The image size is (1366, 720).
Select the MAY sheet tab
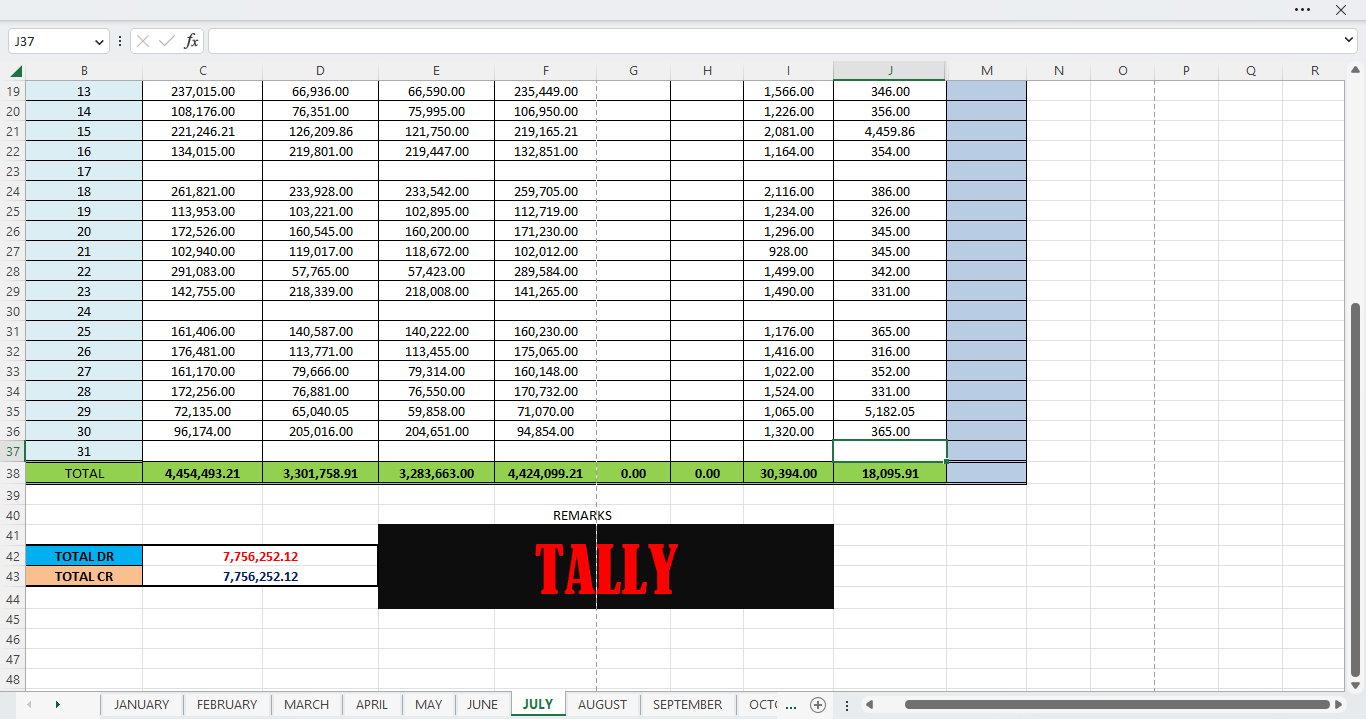click(429, 705)
